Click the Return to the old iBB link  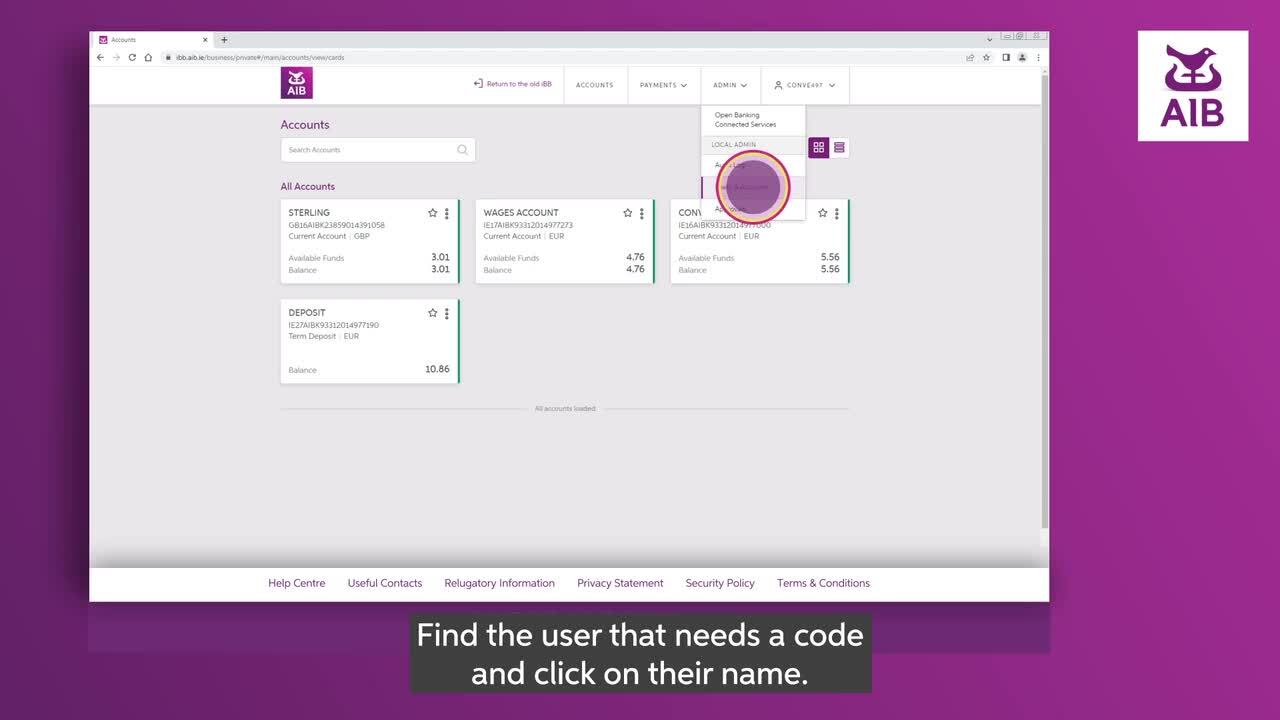[512, 84]
